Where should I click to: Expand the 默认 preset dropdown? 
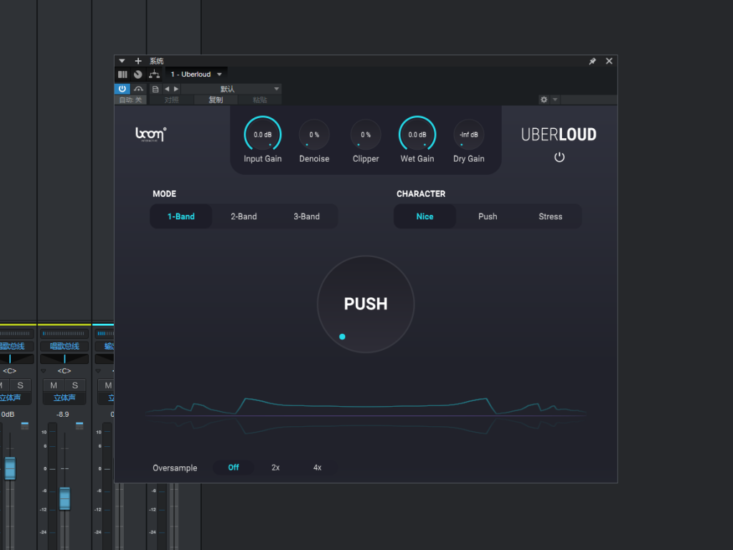tap(276, 88)
